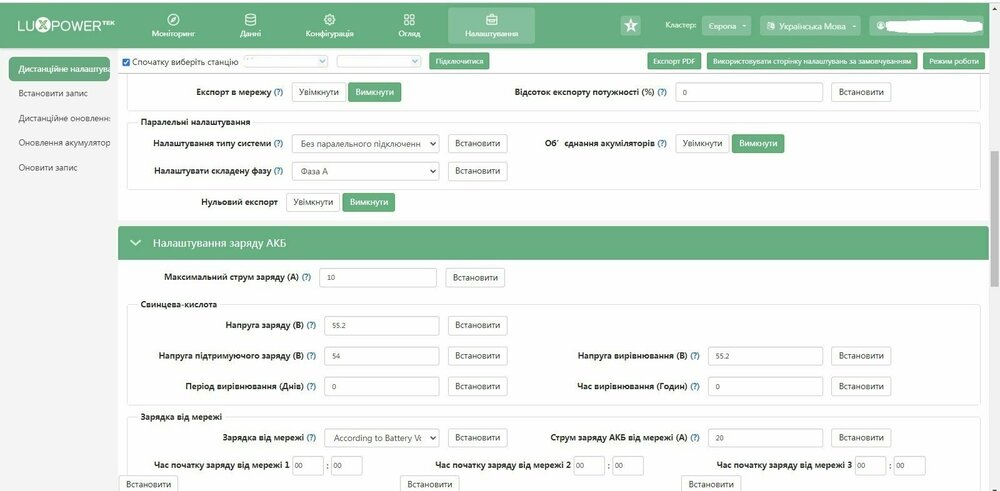Open the user account dropdown
This screenshot has width=1000, height=491.
[x=929, y=26]
